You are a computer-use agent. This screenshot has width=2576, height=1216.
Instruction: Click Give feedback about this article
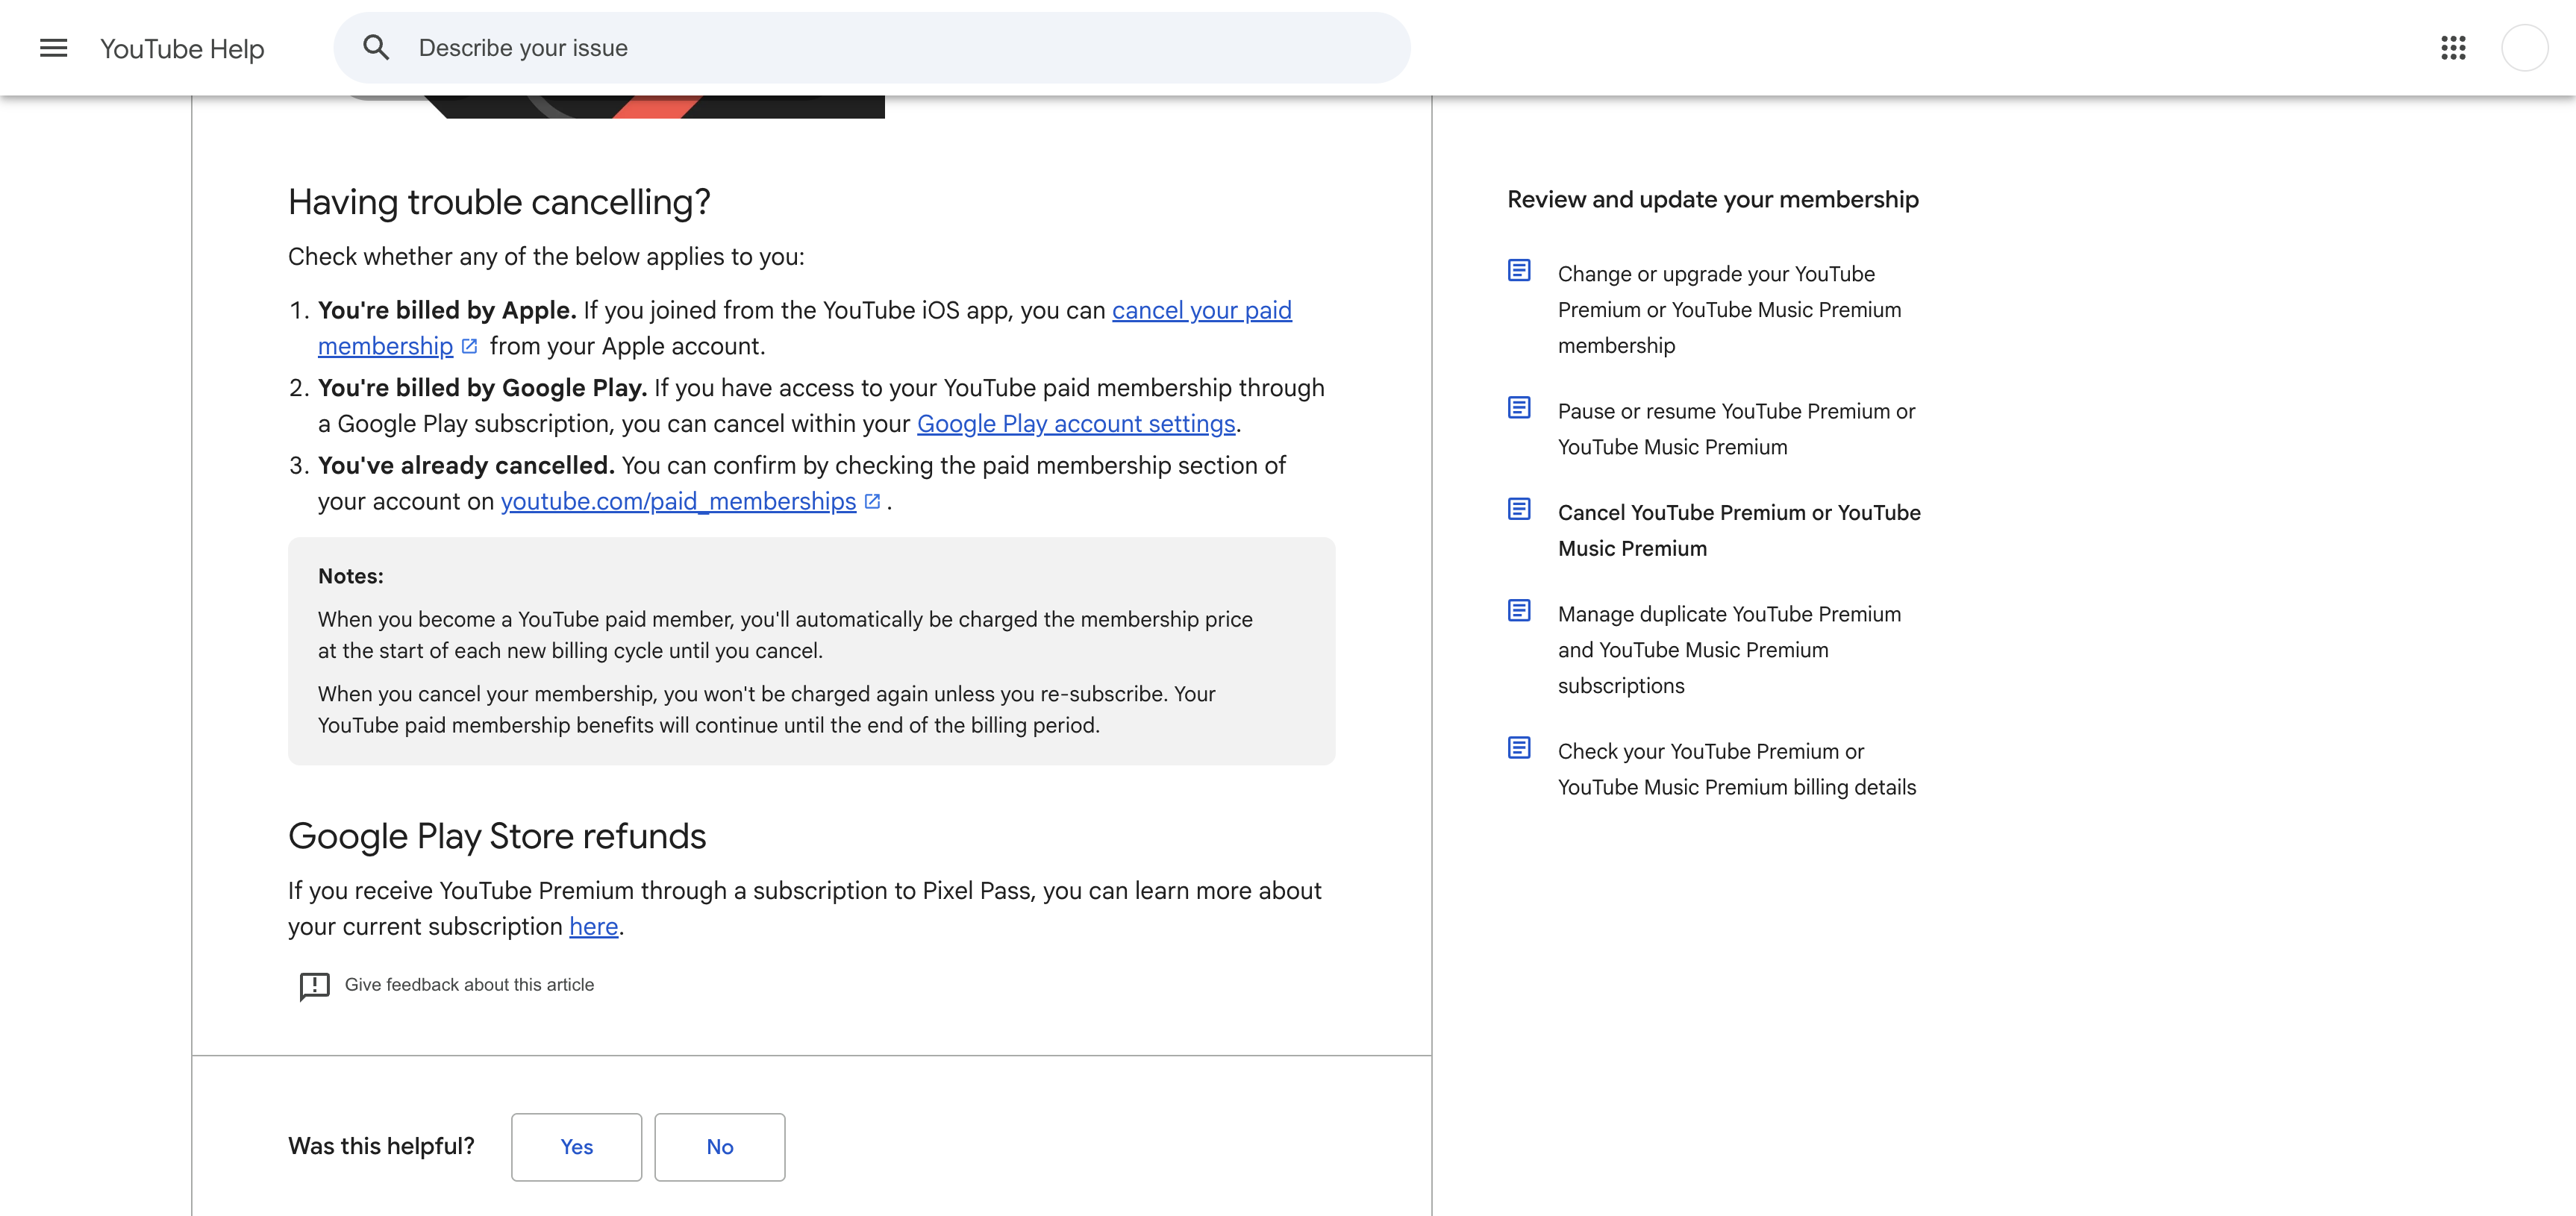point(469,985)
